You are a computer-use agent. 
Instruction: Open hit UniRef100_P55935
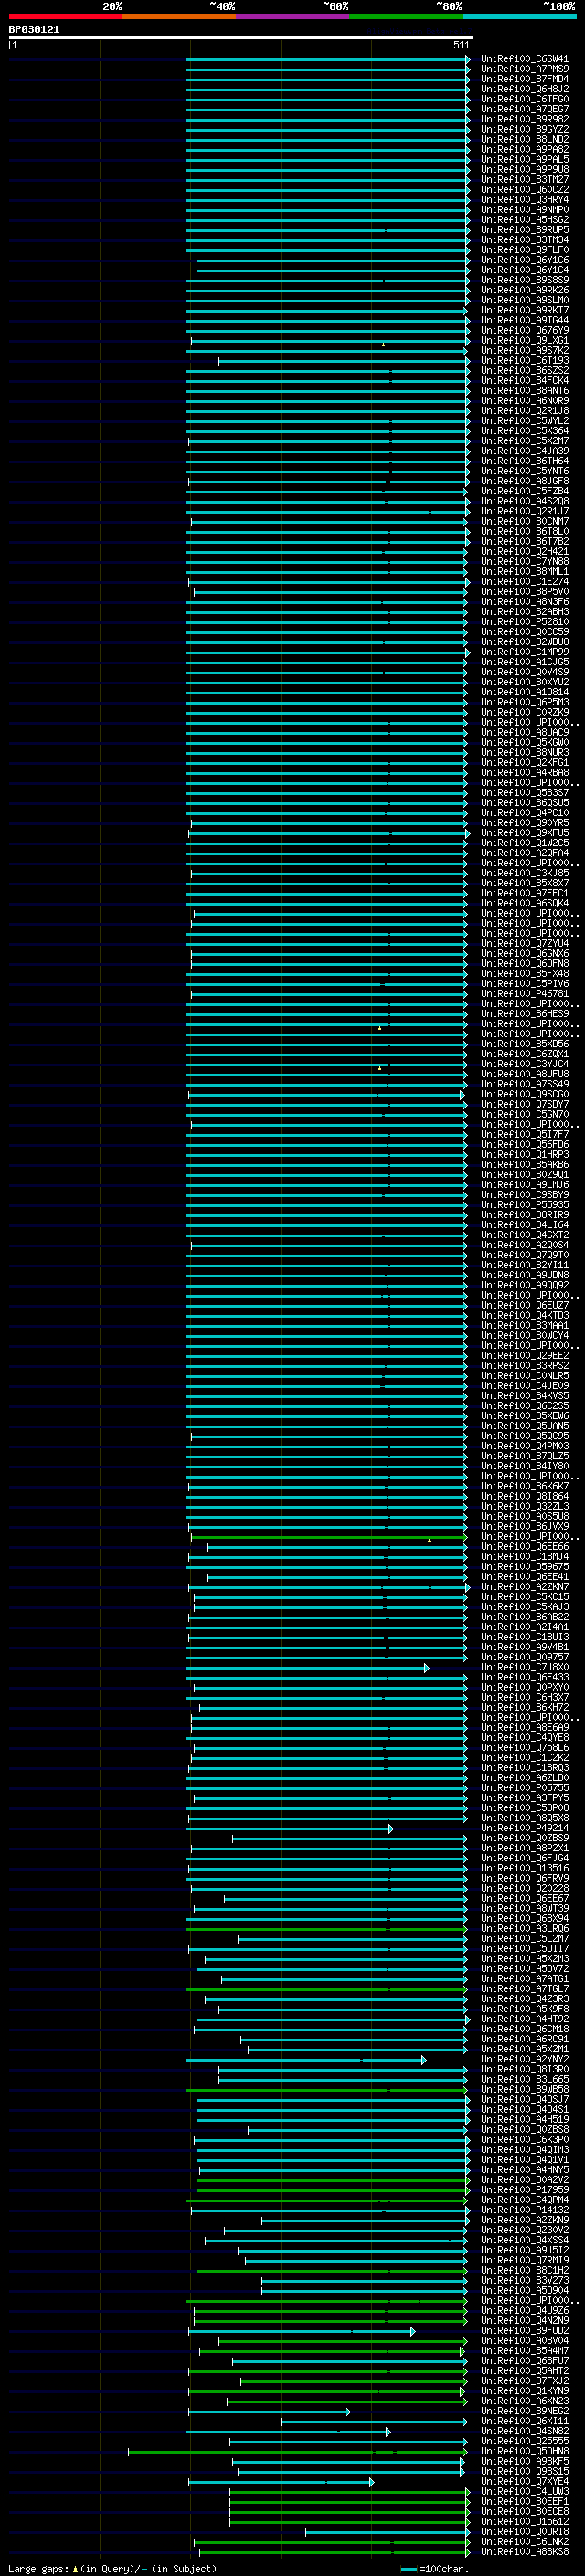(x=525, y=1204)
